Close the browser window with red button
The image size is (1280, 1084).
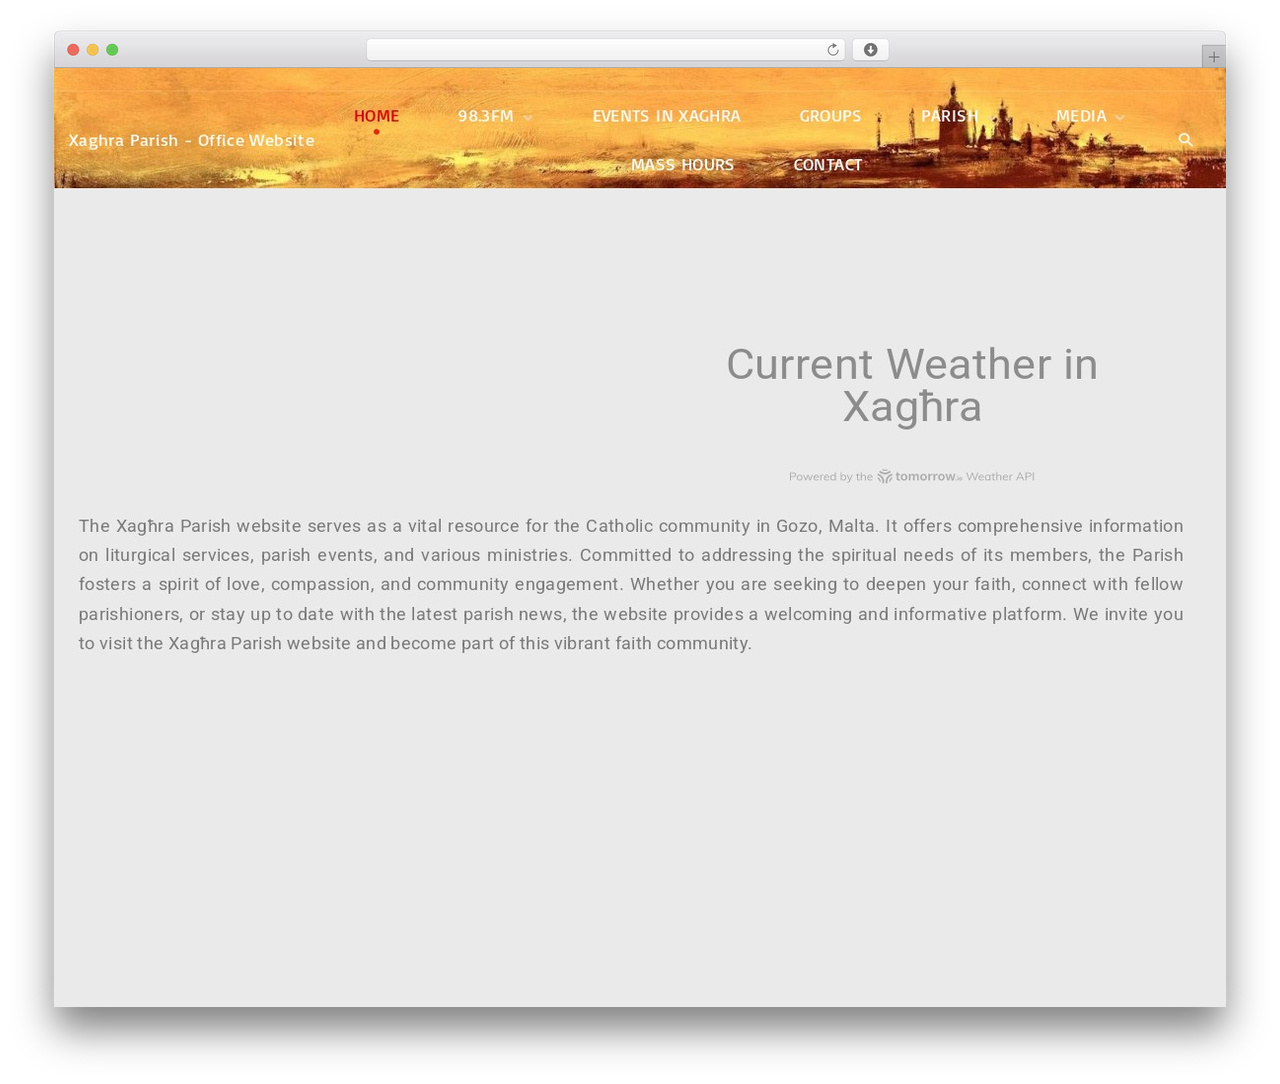point(73,50)
